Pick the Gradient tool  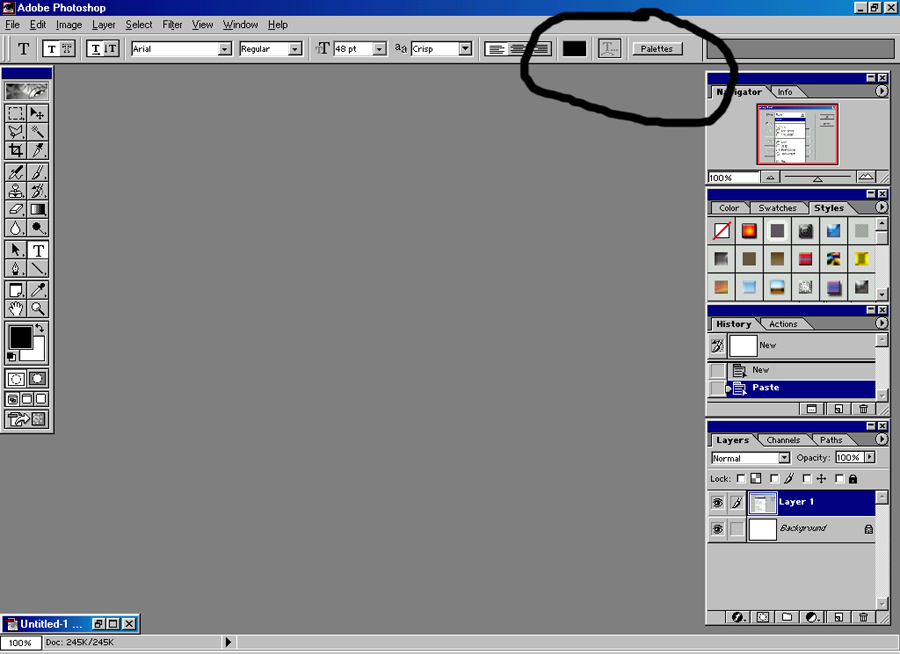pyautogui.click(x=38, y=210)
